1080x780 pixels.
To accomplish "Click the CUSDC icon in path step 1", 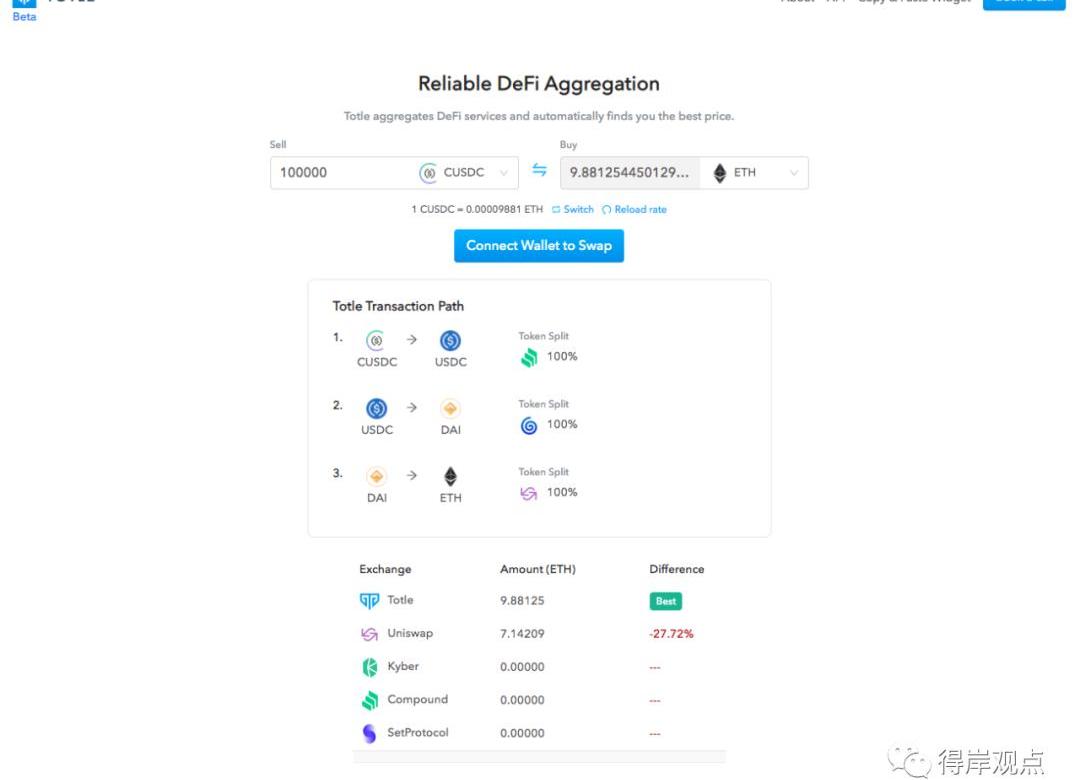I will coord(376,340).
